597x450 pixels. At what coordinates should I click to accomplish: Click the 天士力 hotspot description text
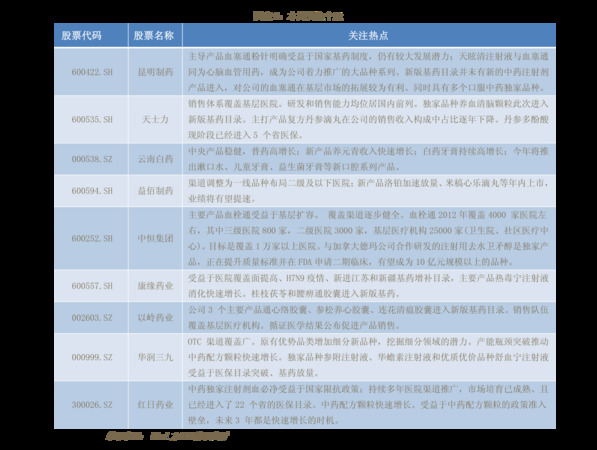368,119
